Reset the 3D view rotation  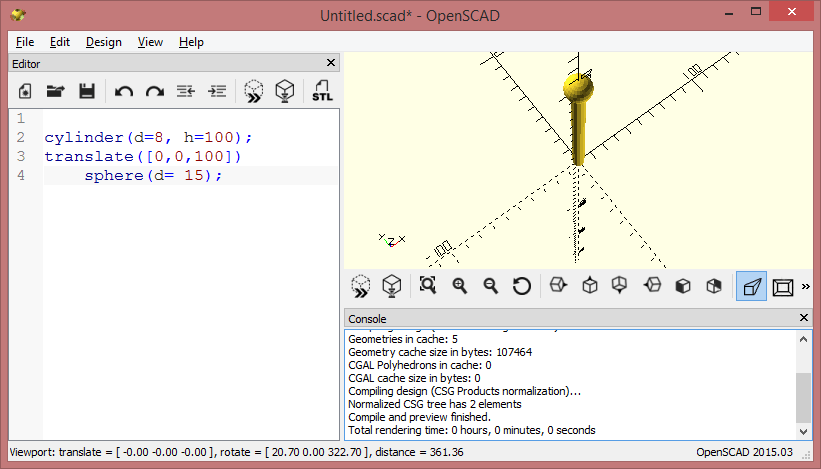click(521, 286)
